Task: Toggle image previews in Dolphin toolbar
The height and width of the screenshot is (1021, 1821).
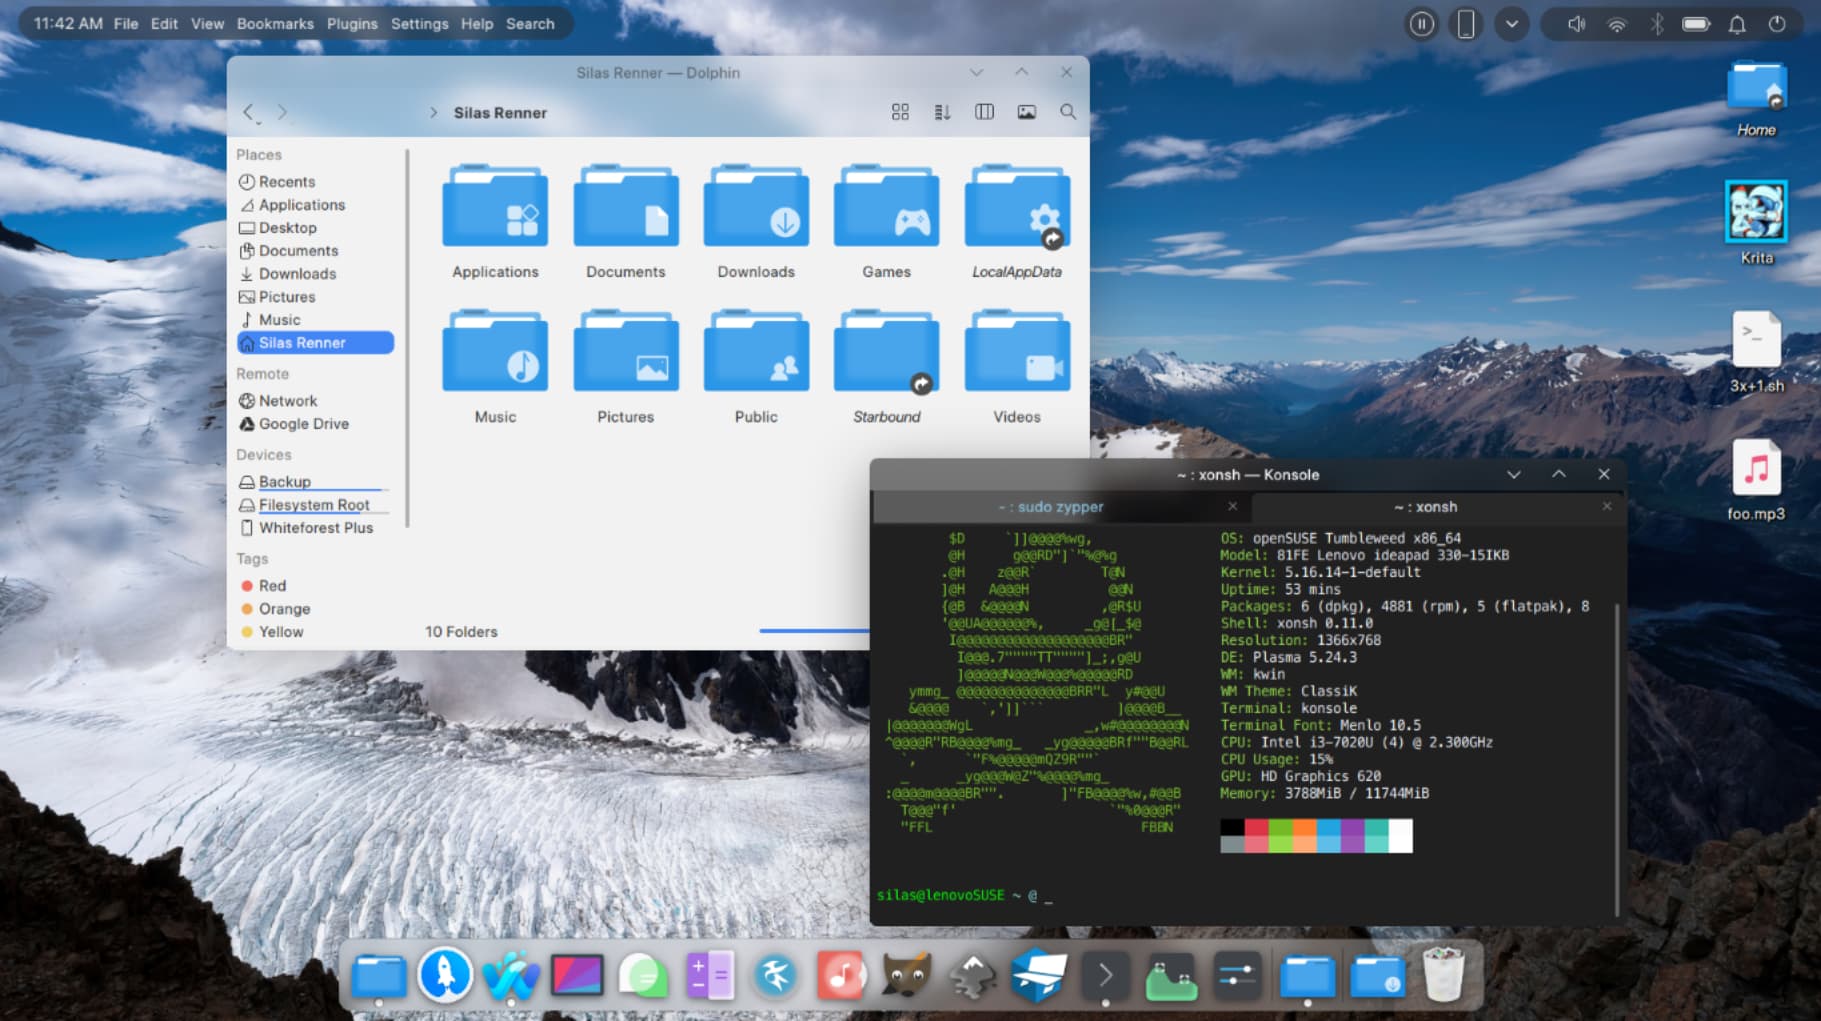Action: click(x=1026, y=112)
